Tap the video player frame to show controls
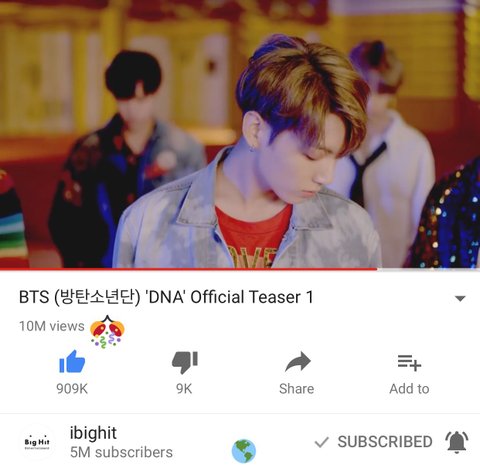This screenshot has width=480, height=472. (240, 133)
